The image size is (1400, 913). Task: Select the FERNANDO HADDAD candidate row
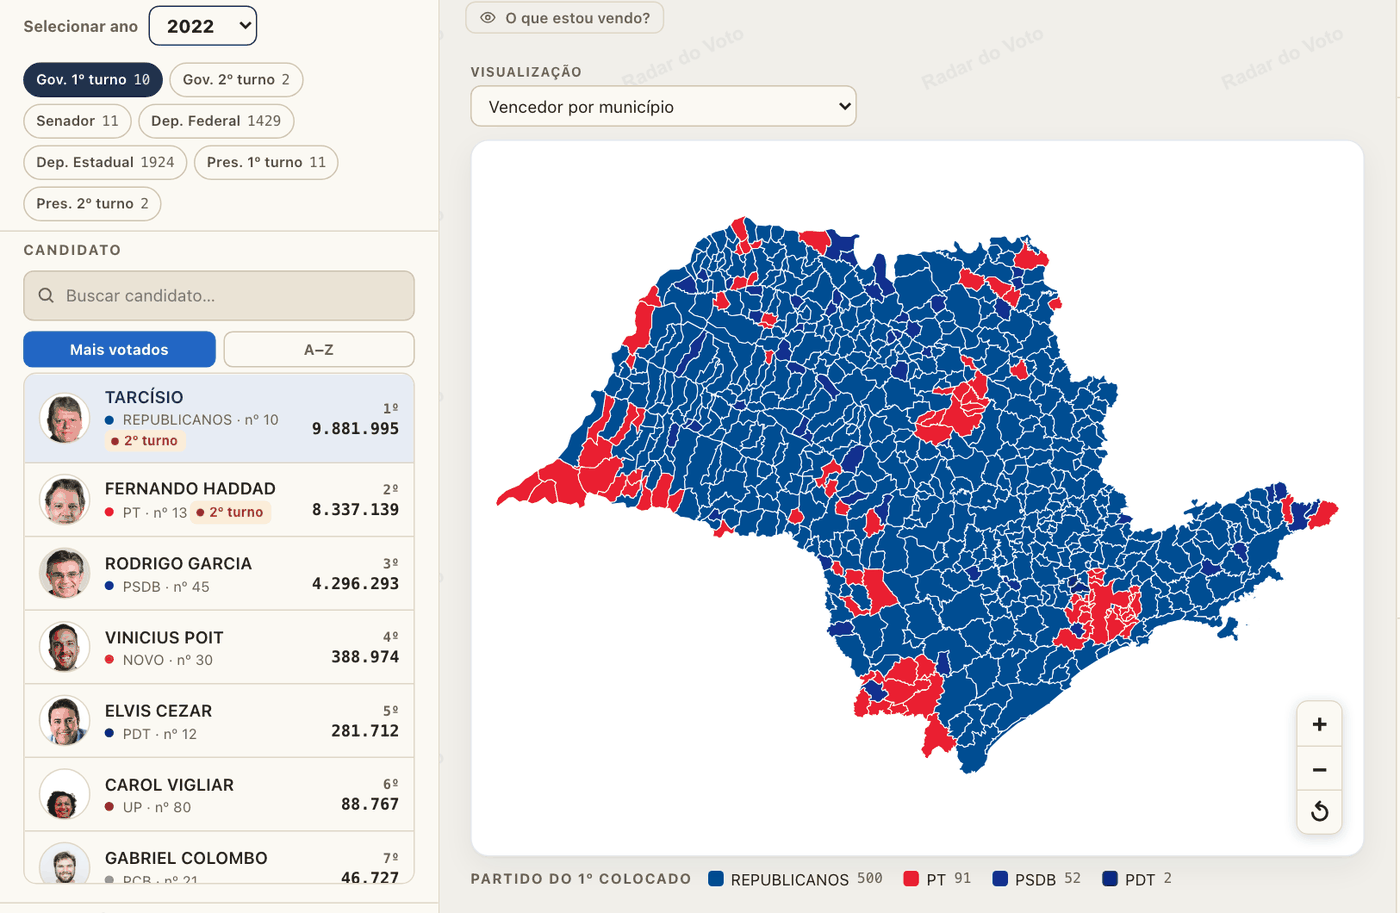219,500
